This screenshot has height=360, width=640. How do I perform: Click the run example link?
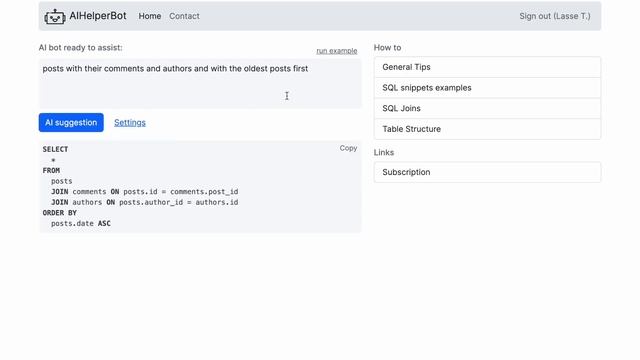[x=337, y=51]
